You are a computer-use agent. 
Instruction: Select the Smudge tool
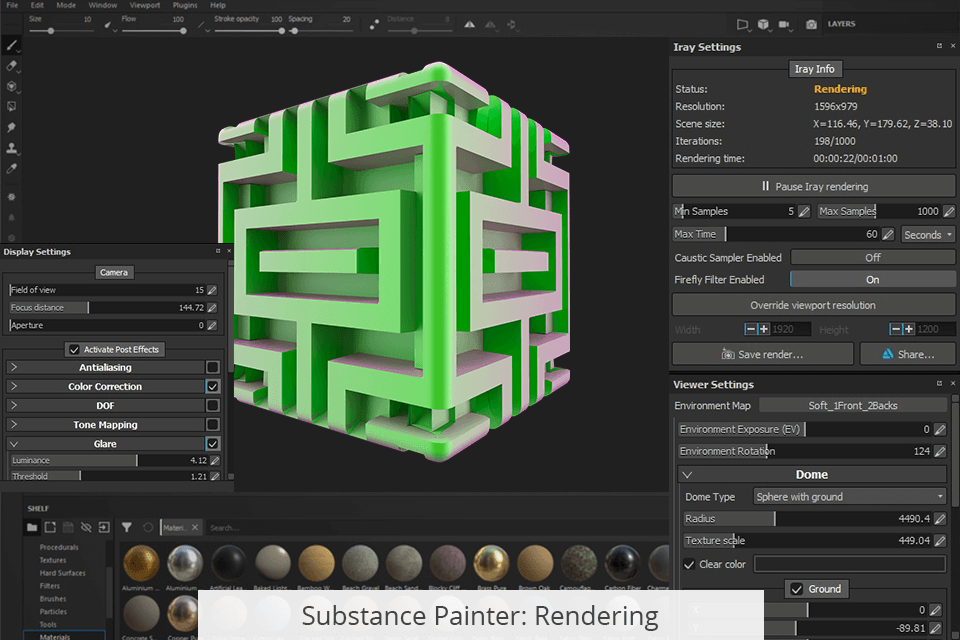12,127
